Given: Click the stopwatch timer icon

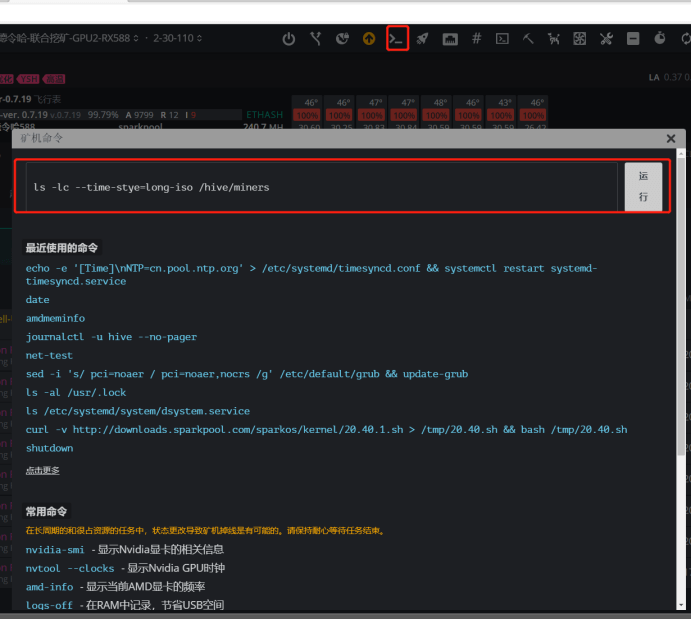Looking at the screenshot, I should [659, 38].
